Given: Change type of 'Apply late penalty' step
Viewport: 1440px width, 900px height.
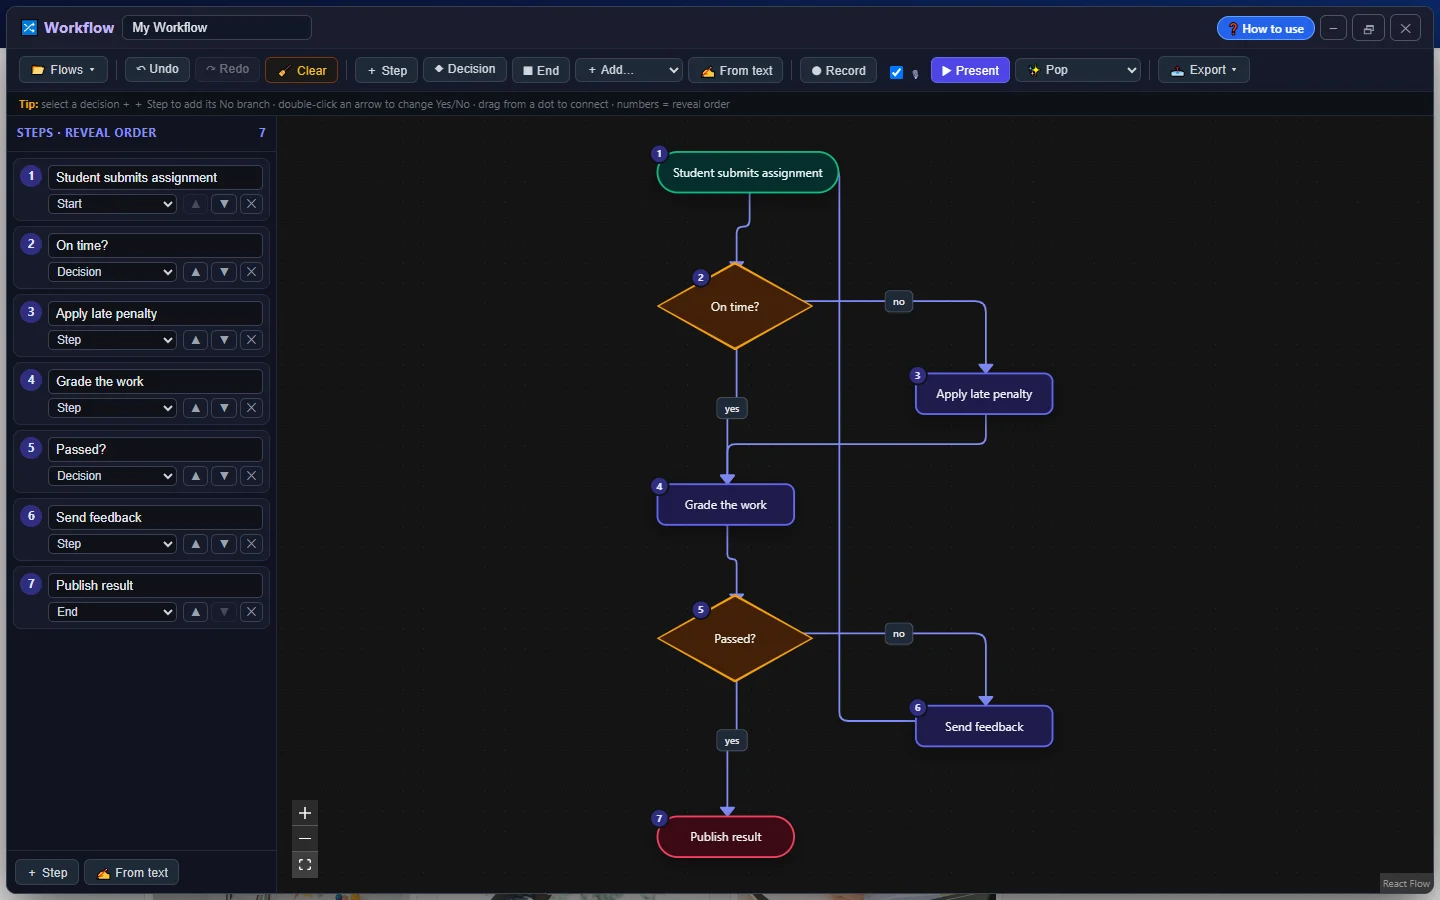Looking at the screenshot, I should [112, 340].
